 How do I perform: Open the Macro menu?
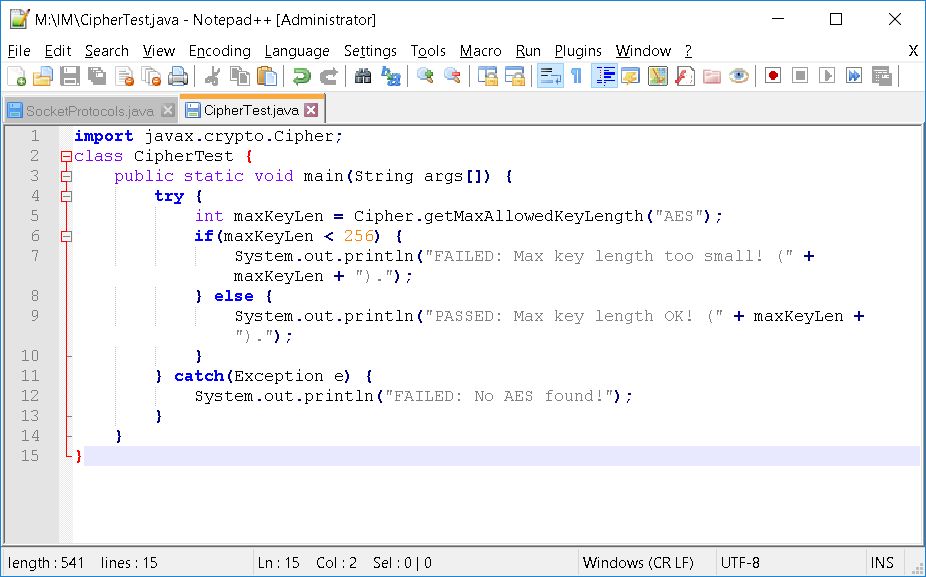(481, 51)
